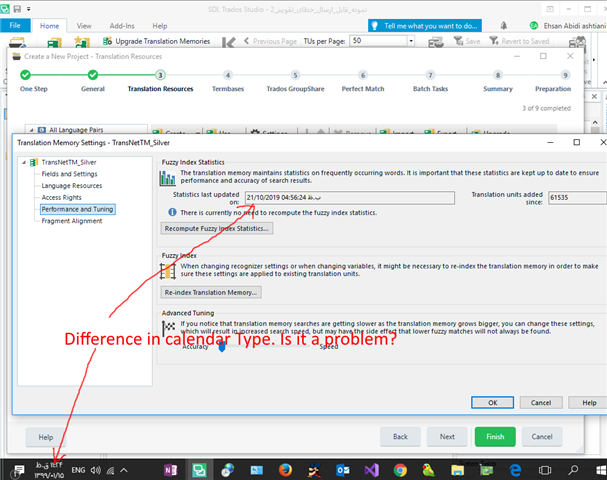Screen dimensions: 607x480
Task: Open Firefox from the taskbar
Action: 285,470
